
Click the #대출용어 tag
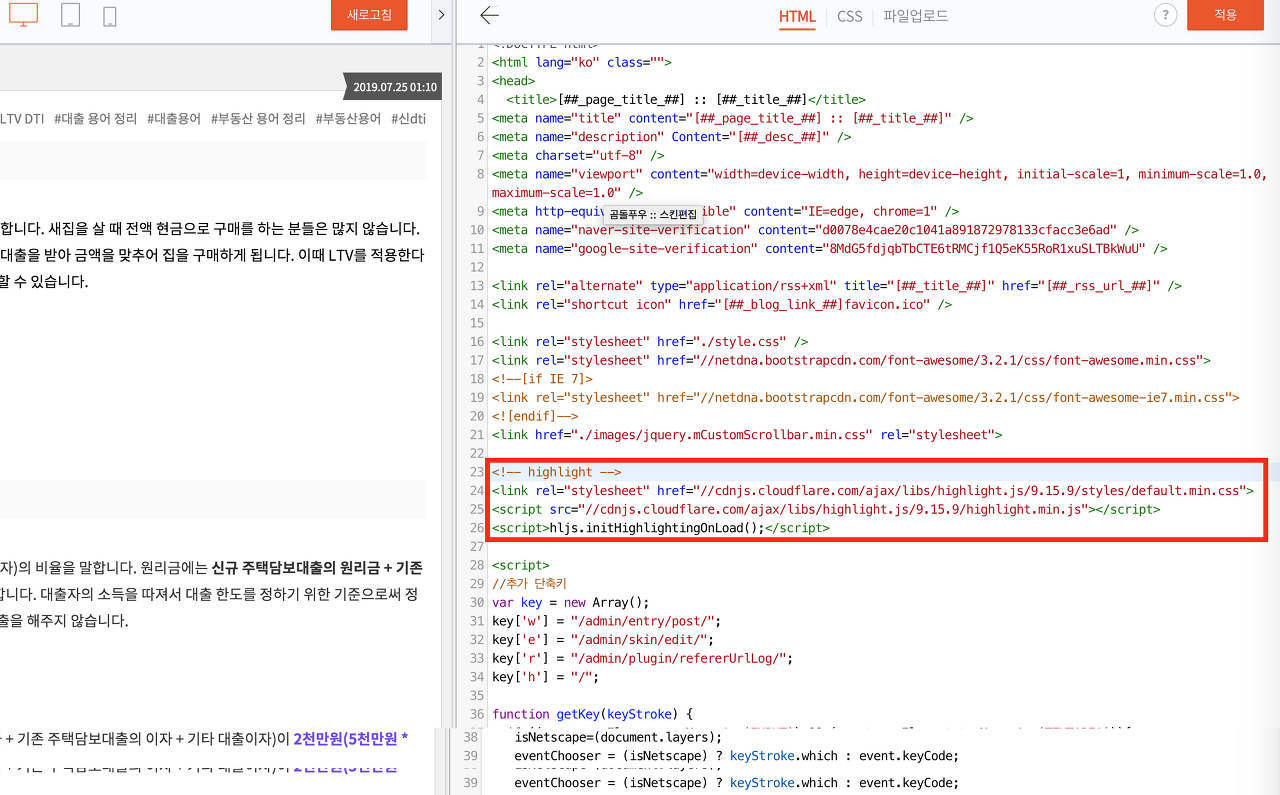point(174,118)
